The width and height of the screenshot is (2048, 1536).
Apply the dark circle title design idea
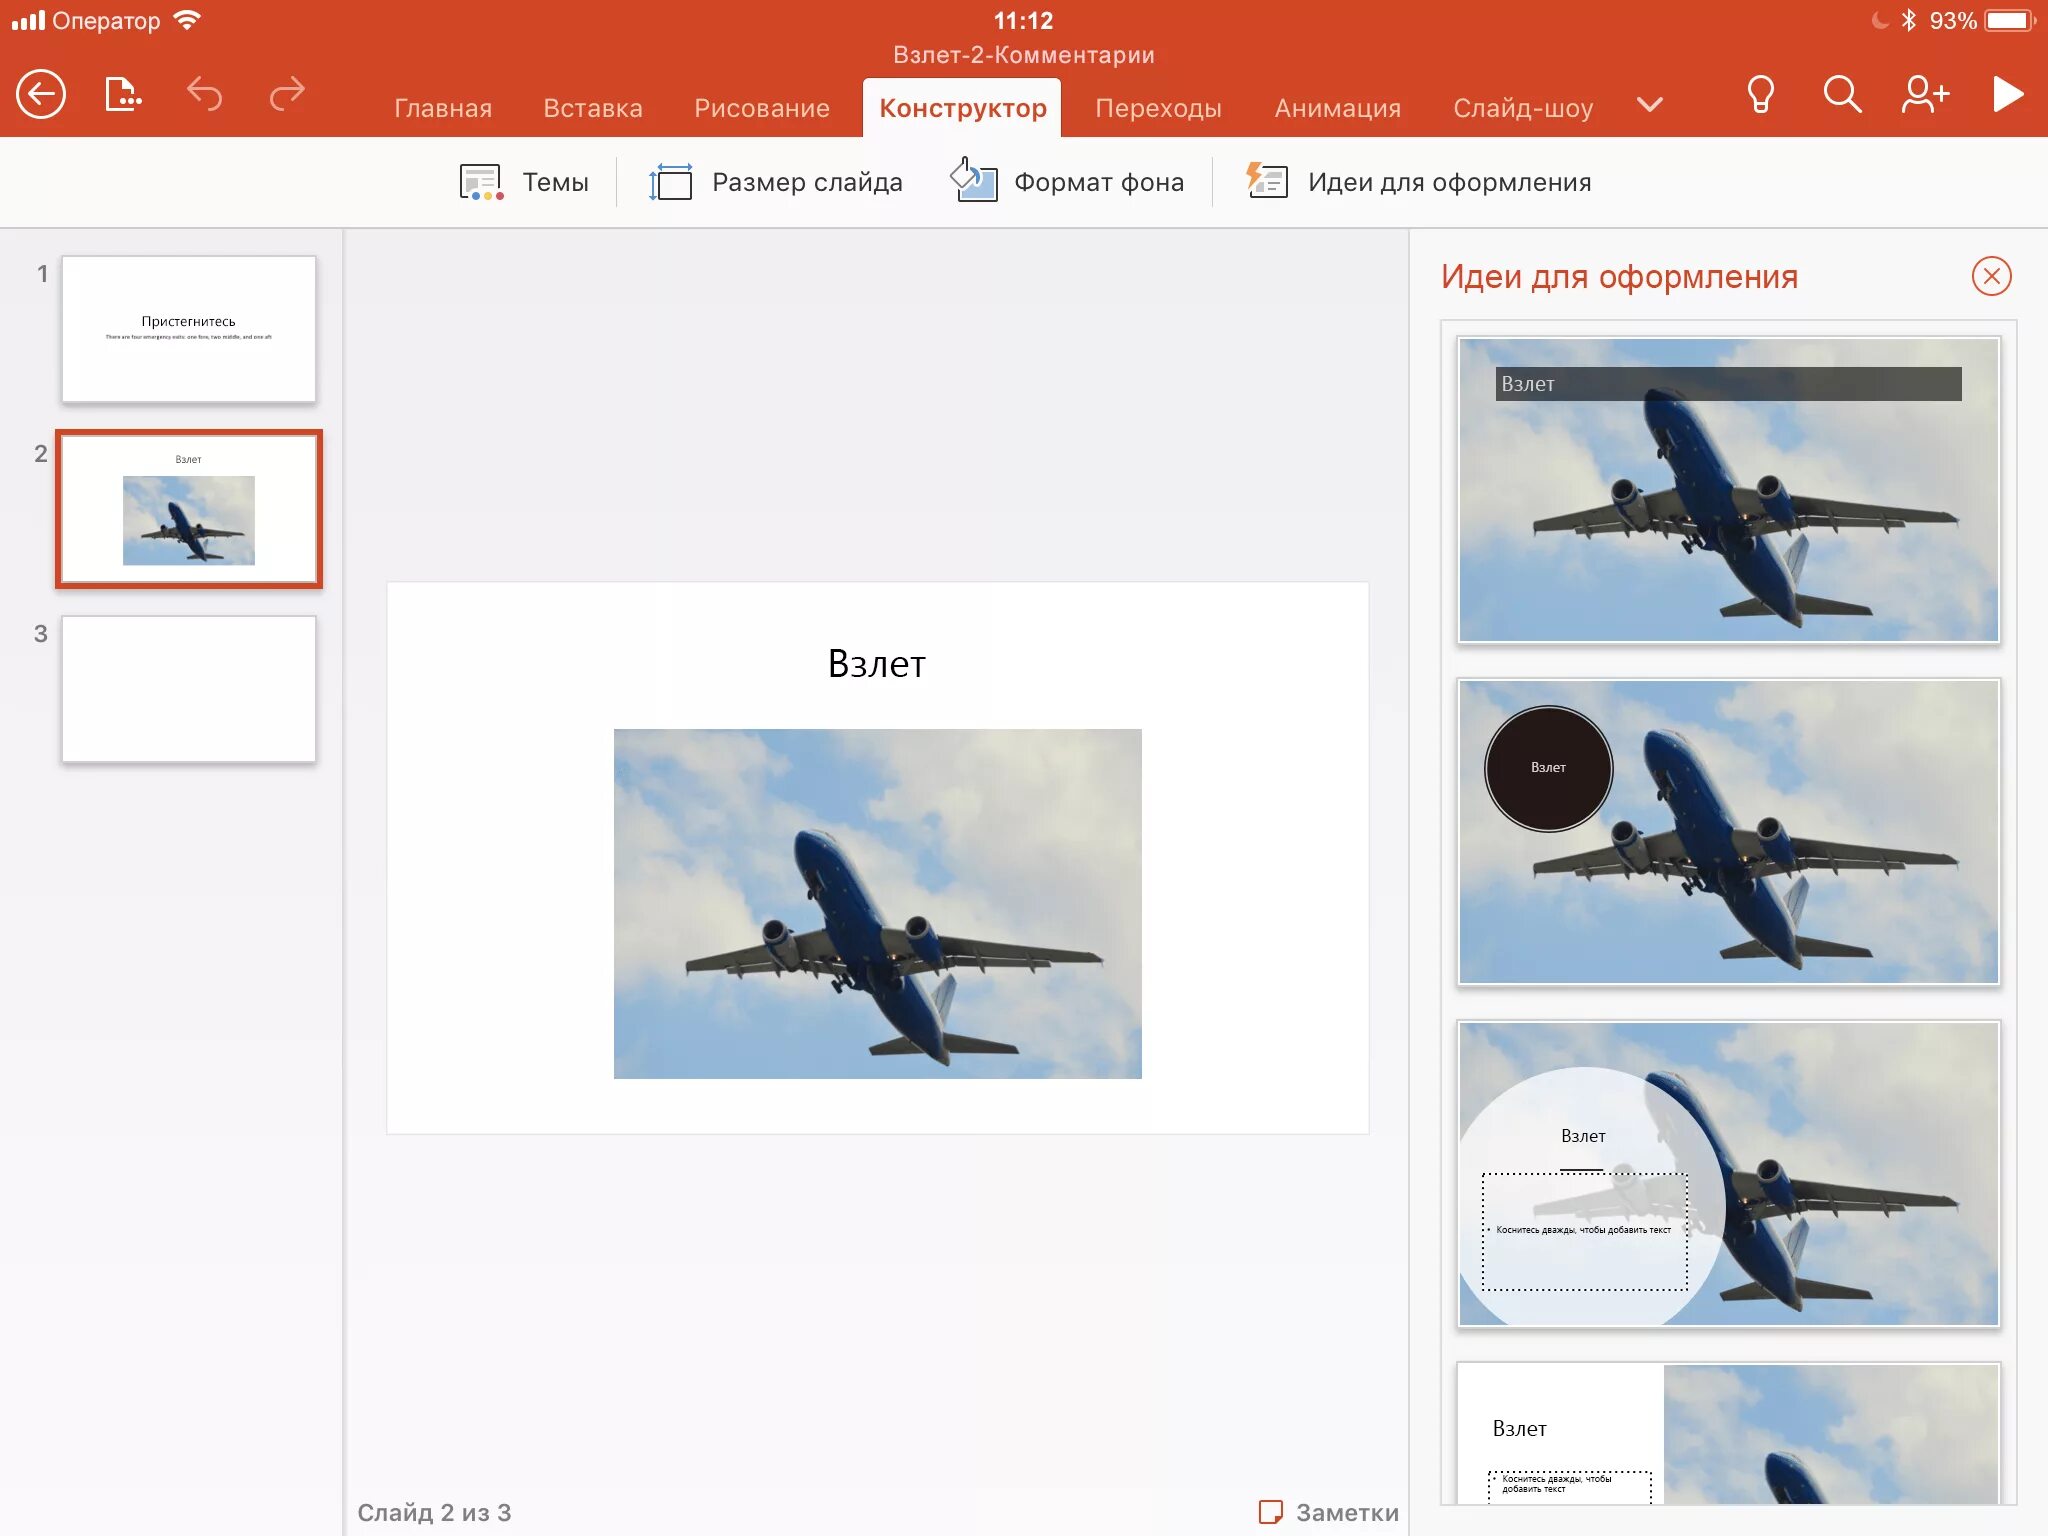(x=1728, y=832)
